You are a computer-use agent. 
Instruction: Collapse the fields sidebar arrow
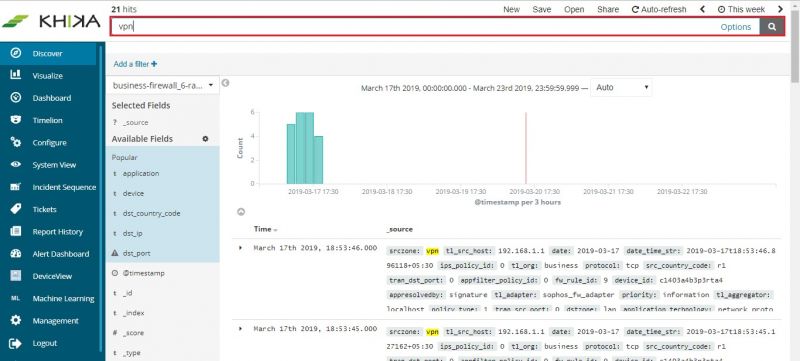pos(225,83)
